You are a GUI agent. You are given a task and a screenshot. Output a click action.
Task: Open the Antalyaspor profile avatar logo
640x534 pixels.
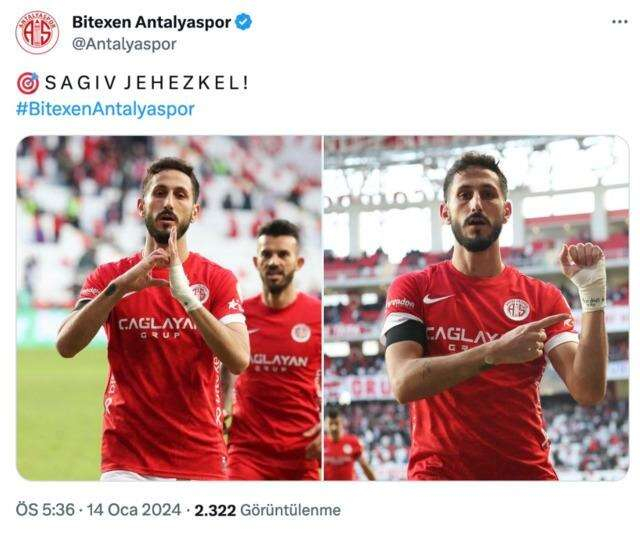(37, 33)
